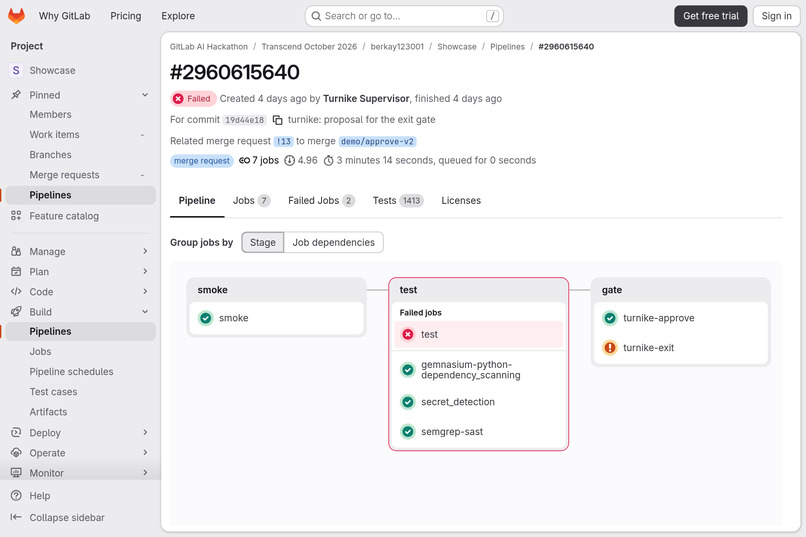Click berkay123001 breadcrumb
The image size is (806, 537).
point(397,47)
